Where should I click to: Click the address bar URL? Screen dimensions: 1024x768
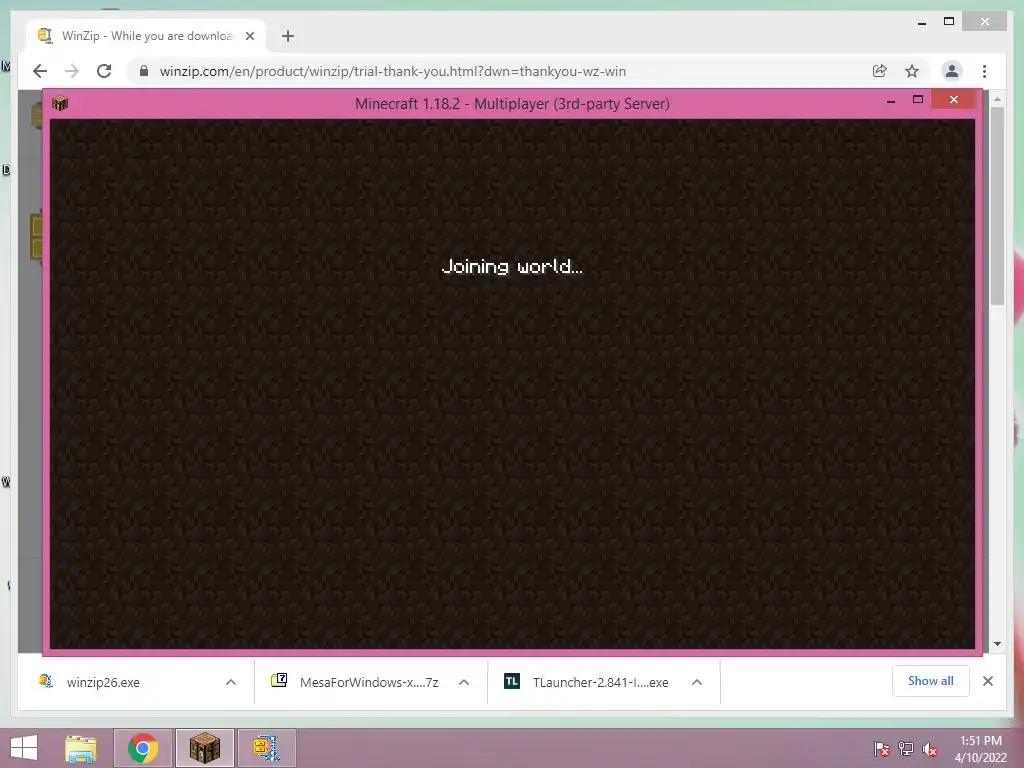(x=392, y=71)
